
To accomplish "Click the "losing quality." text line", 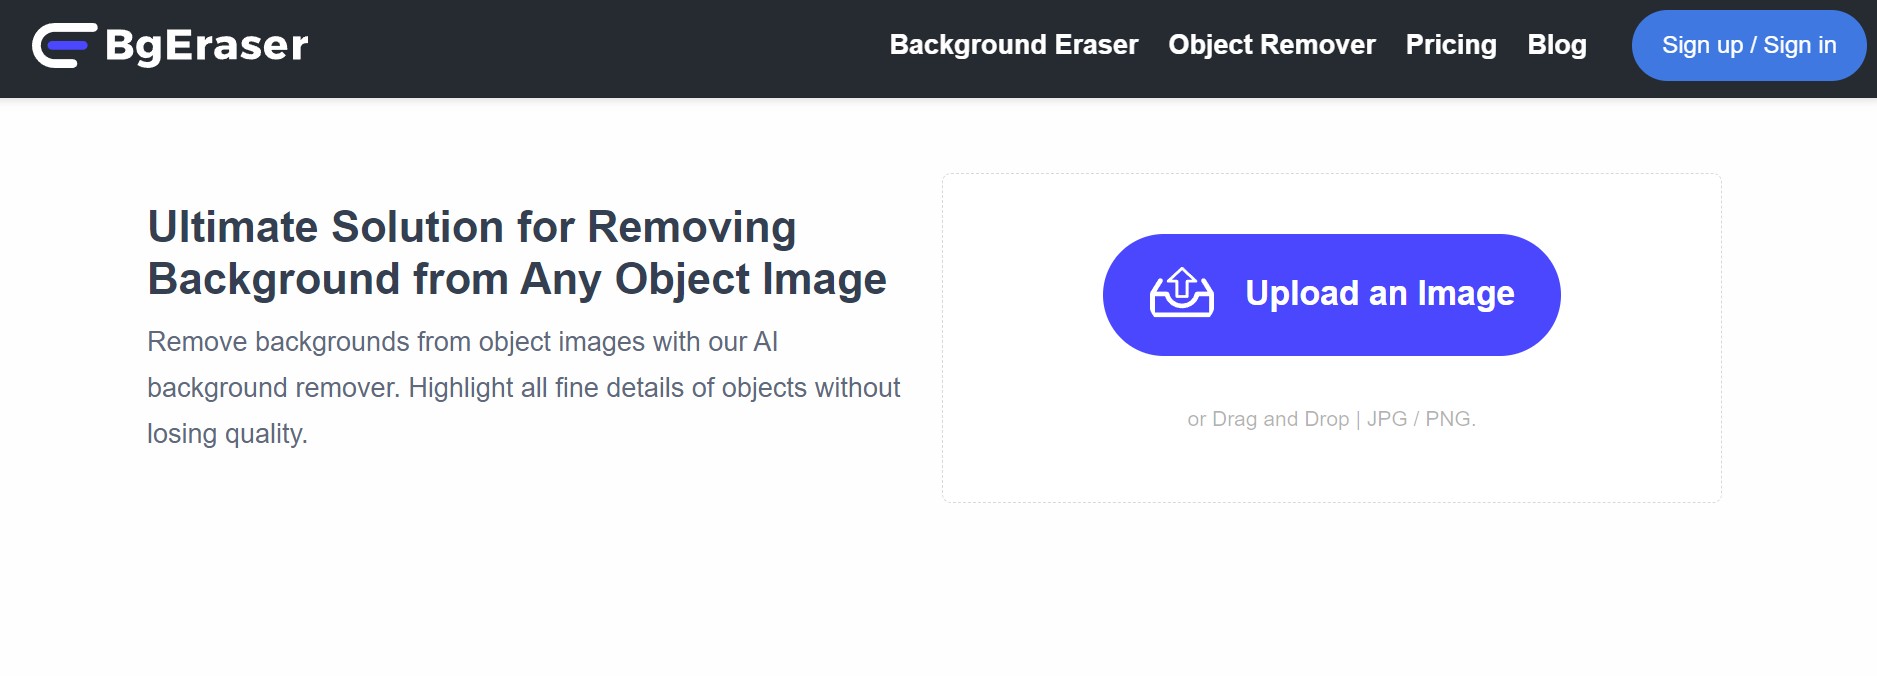I will pos(227,434).
